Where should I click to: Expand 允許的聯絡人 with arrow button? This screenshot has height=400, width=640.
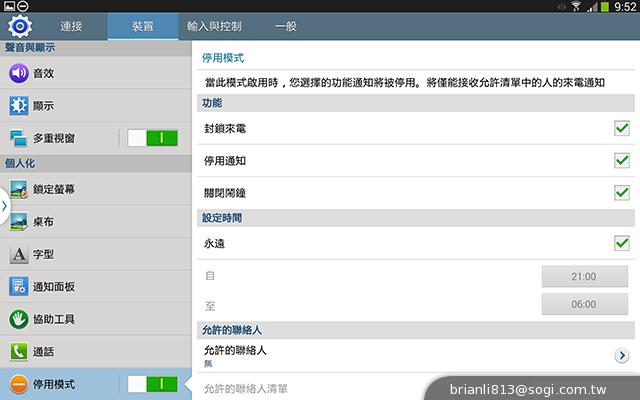tap(621, 355)
